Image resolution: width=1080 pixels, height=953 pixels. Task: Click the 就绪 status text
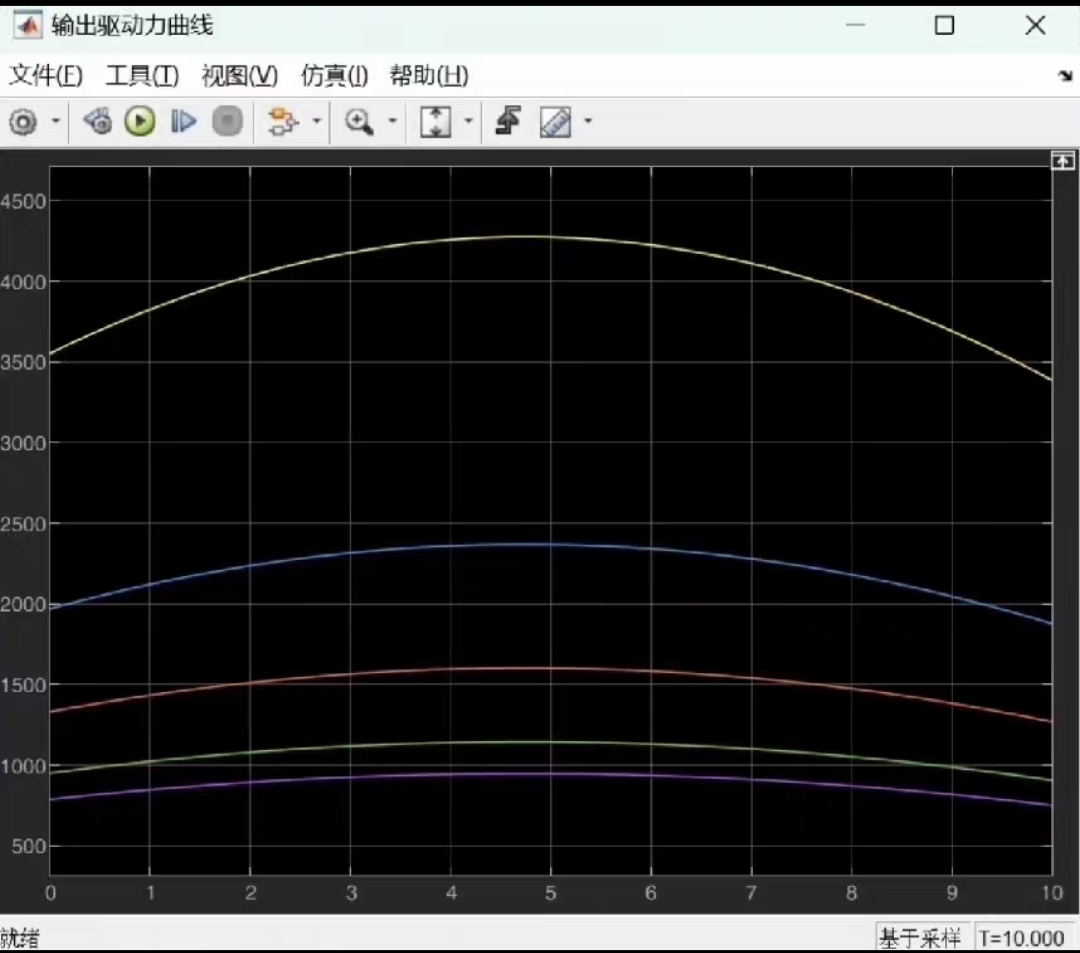pos(20,938)
